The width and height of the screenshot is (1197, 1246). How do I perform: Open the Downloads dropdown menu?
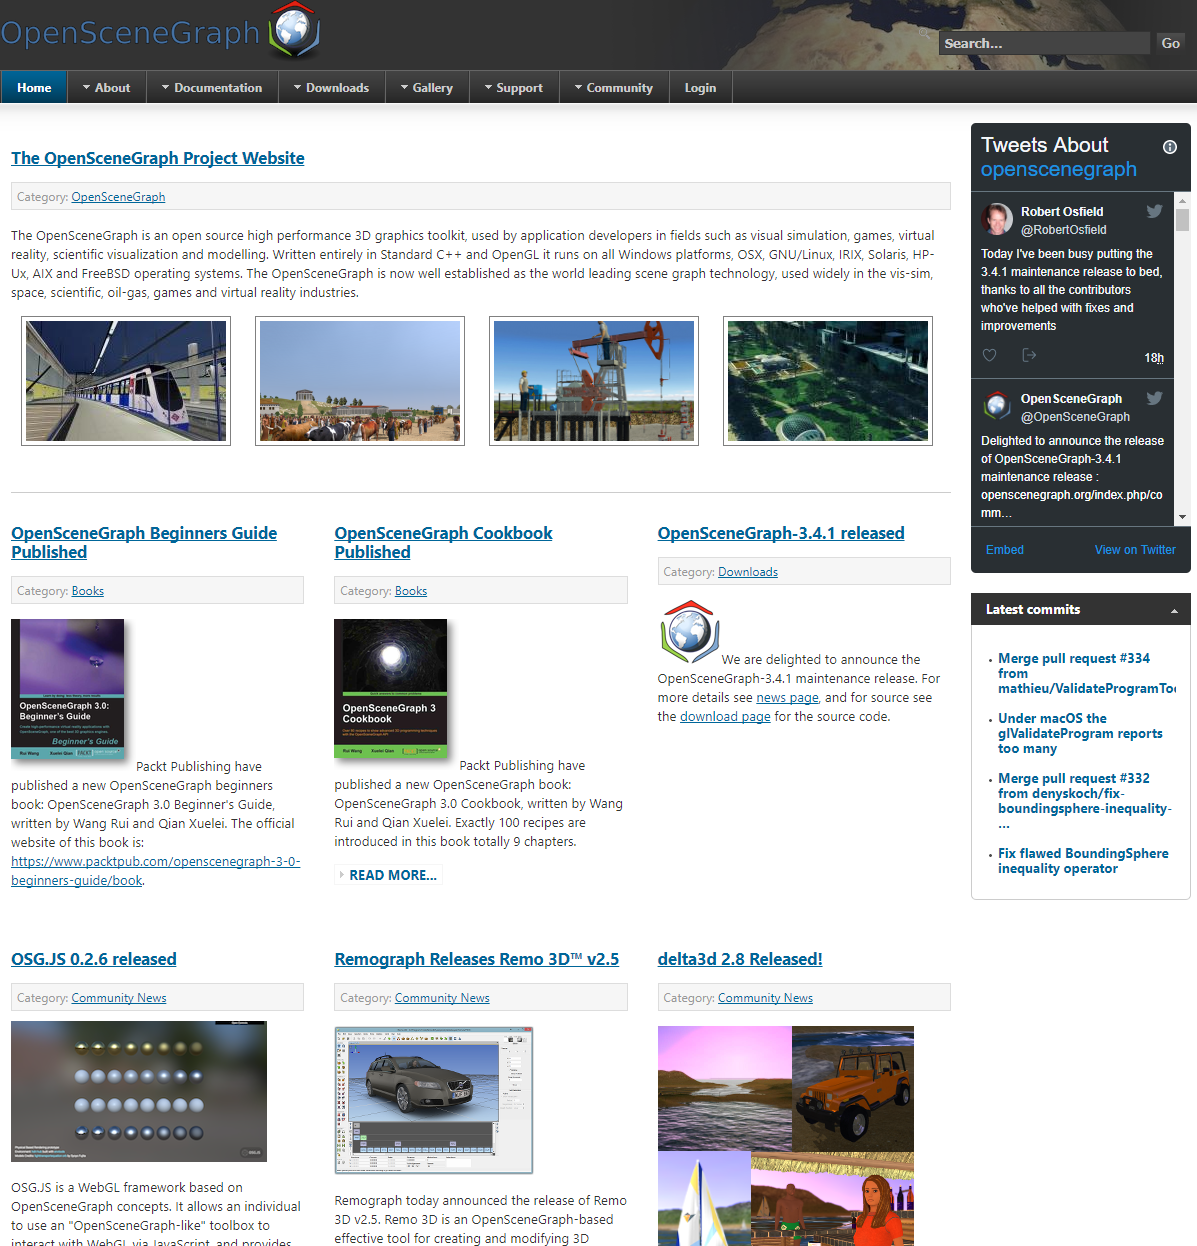coord(331,88)
